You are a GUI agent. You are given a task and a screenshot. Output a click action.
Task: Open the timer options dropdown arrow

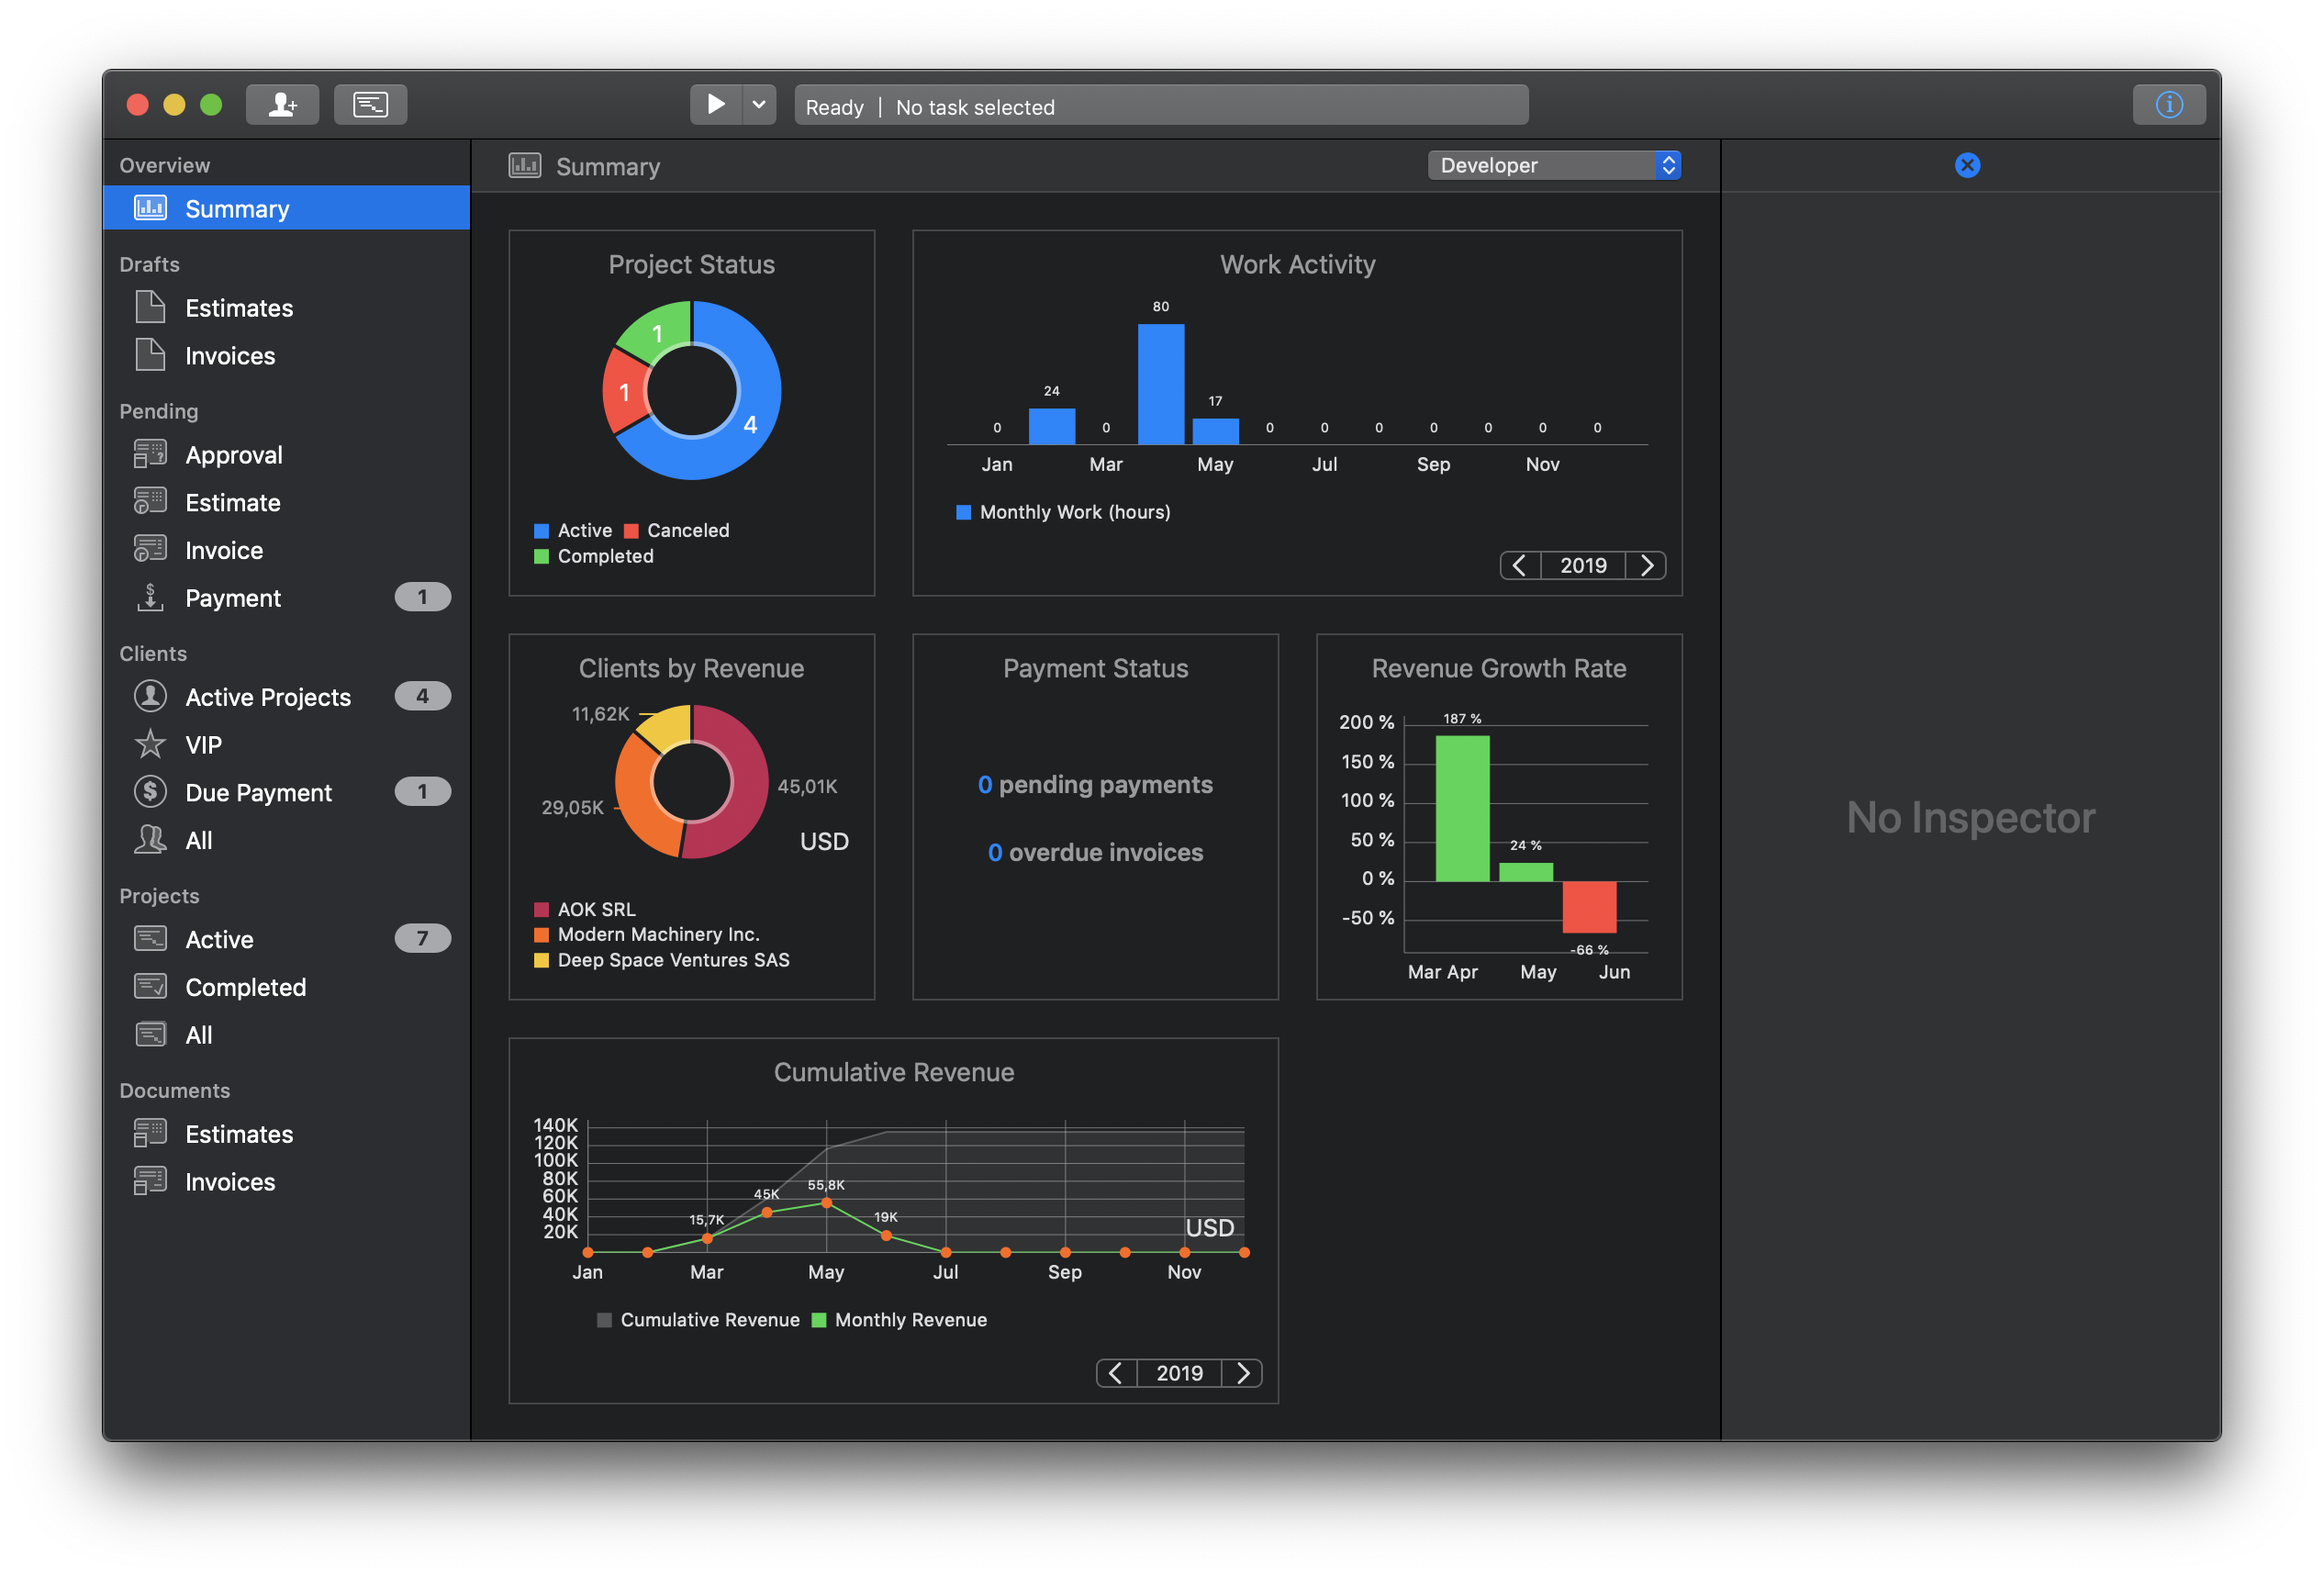[759, 104]
